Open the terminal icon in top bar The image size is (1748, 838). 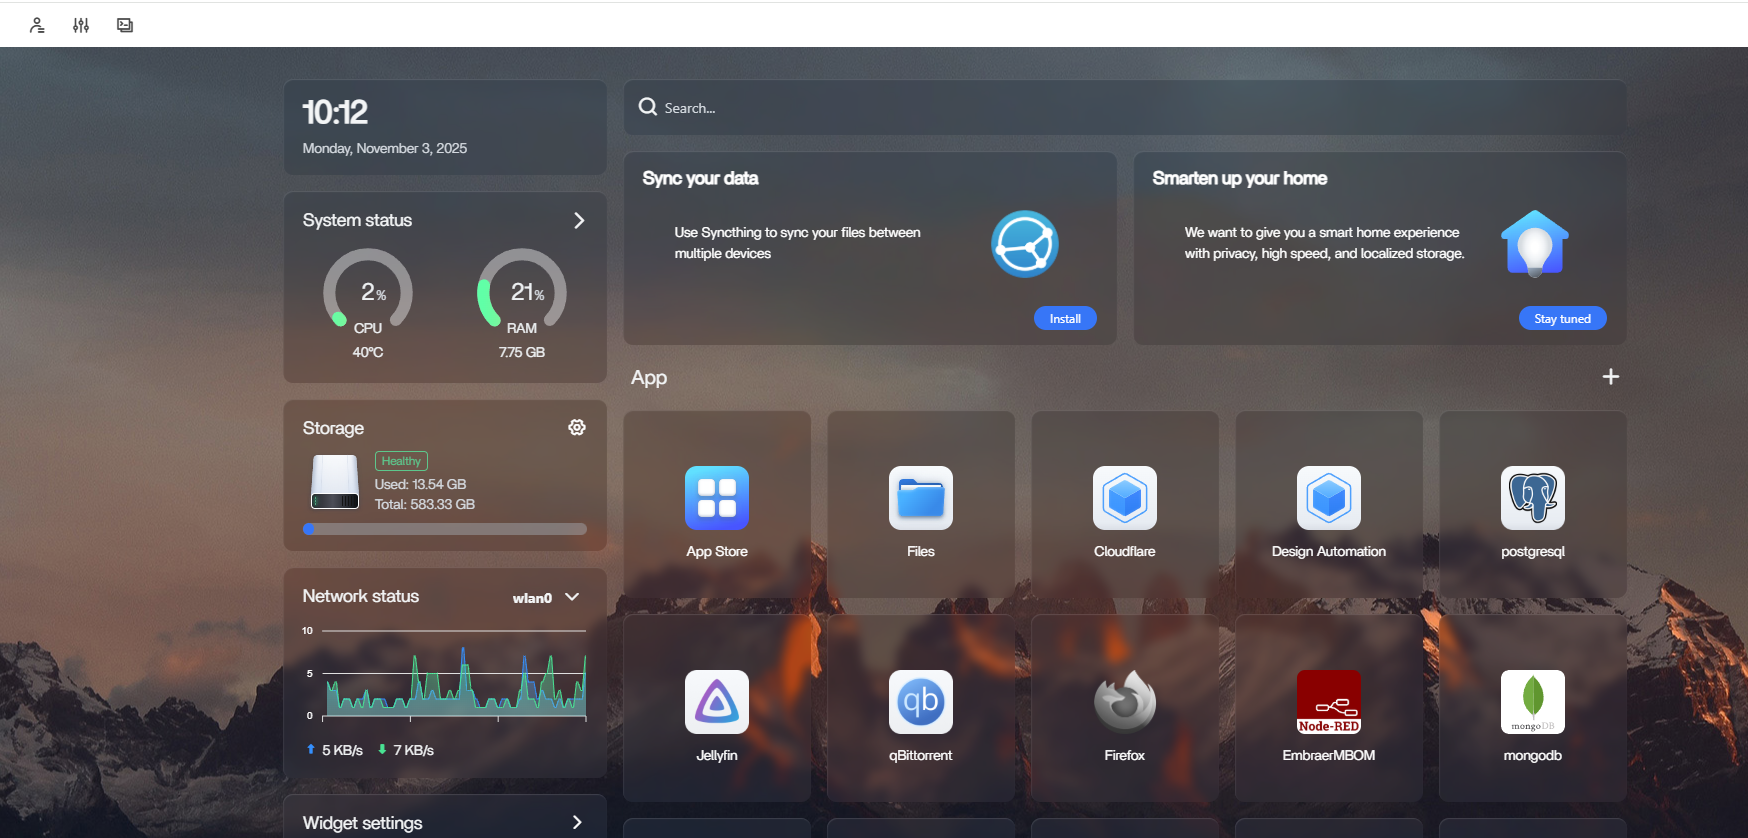pyautogui.click(x=125, y=25)
